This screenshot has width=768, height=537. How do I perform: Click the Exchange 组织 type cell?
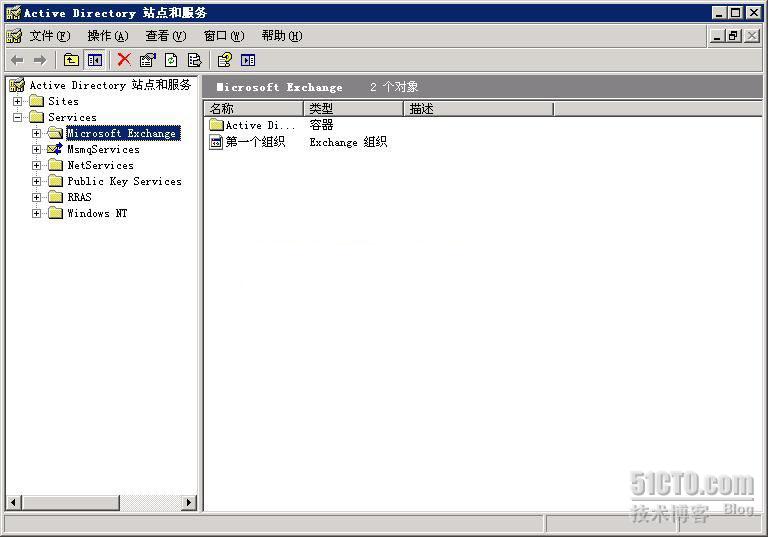348,142
